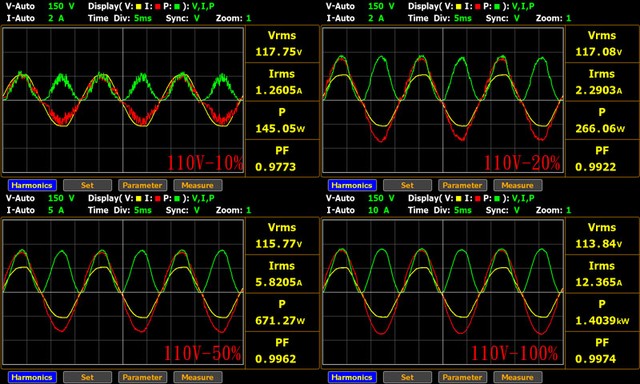Viewport: 640px width, 384px height.
Task: Click Measure under 110V-20% graph
Action: [518, 185]
